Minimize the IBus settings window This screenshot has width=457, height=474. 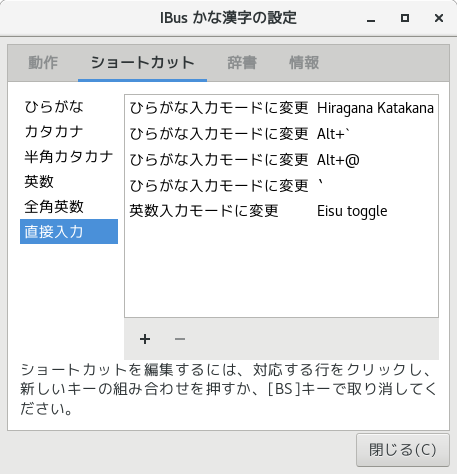click(x=371, y=18)
